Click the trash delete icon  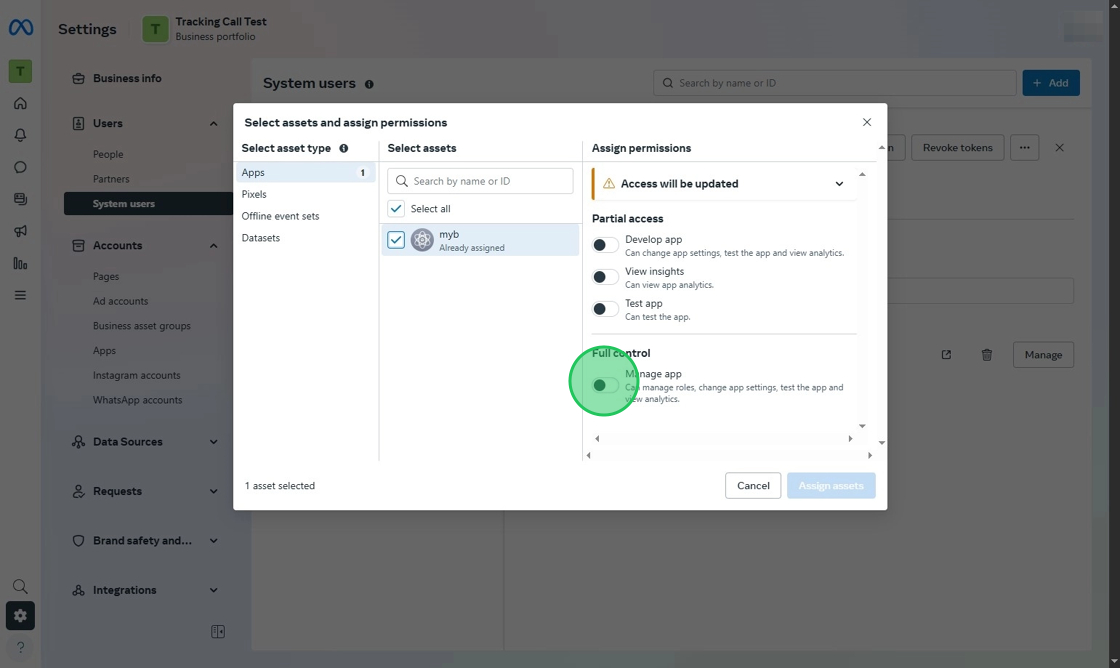[x=986, y=355]
